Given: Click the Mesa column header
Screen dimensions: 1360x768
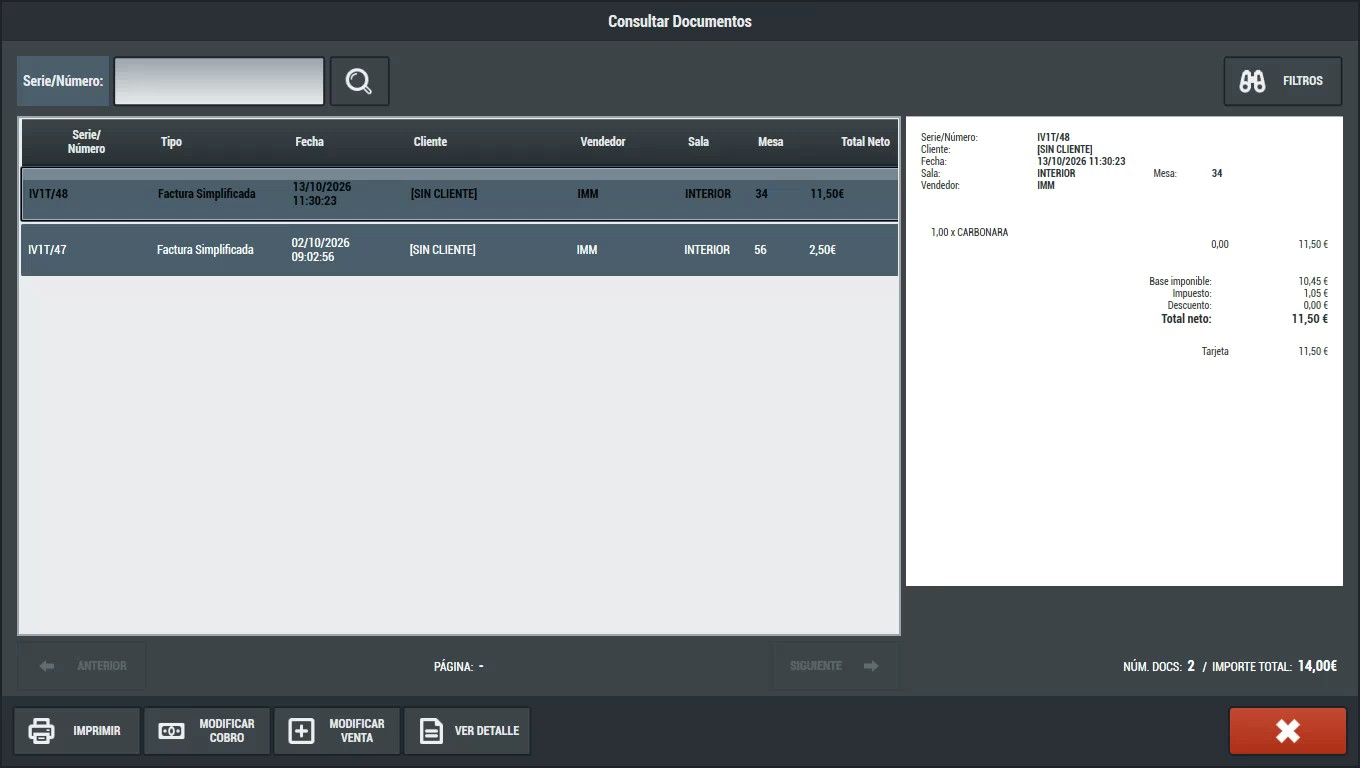Looking at the screenshot, I should pos(771,142).
